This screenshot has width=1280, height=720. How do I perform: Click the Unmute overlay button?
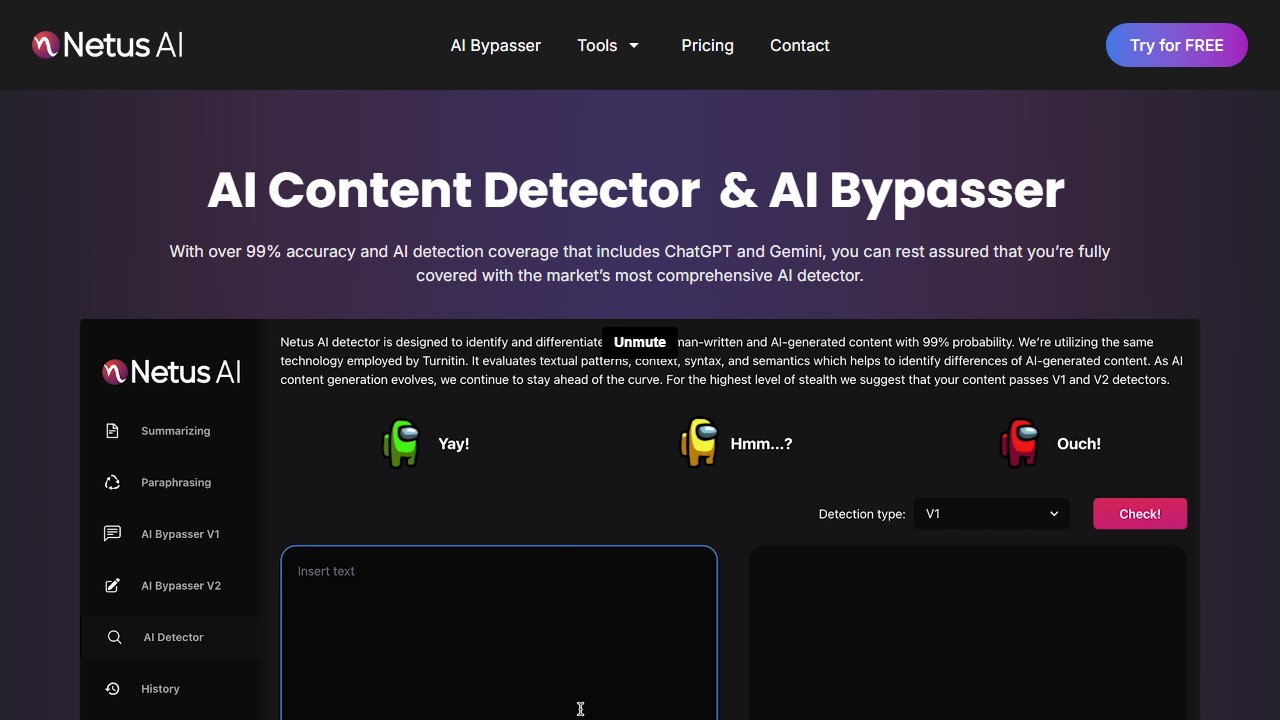coord(640,342)
